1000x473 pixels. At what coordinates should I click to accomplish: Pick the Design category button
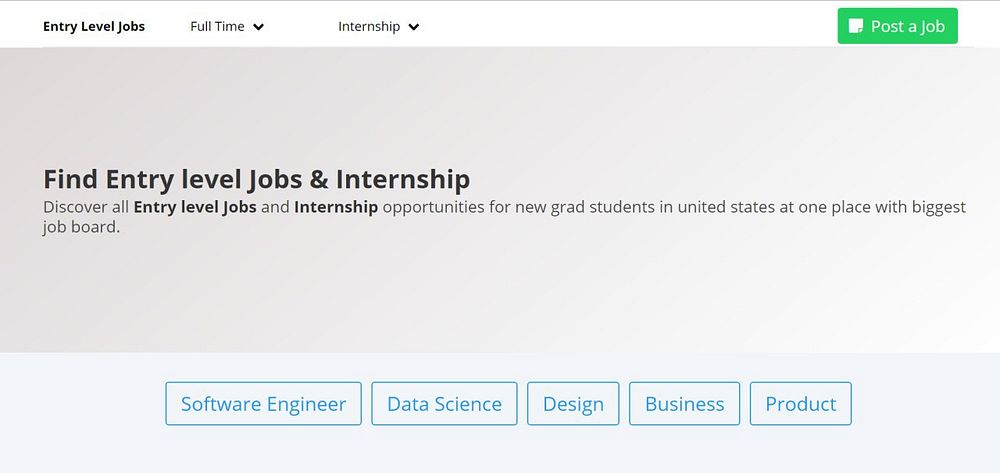(573, 404)
